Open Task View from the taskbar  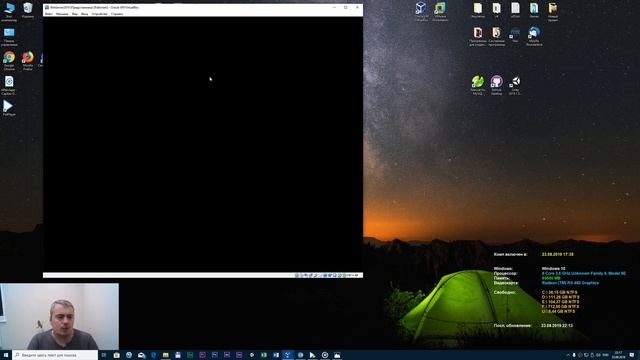point(104,355)
